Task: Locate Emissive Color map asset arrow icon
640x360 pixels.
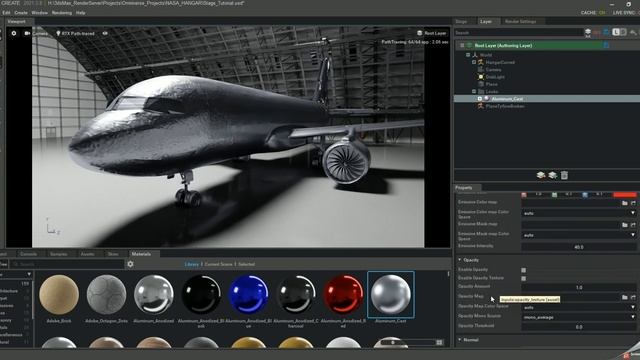Action: 633,203
